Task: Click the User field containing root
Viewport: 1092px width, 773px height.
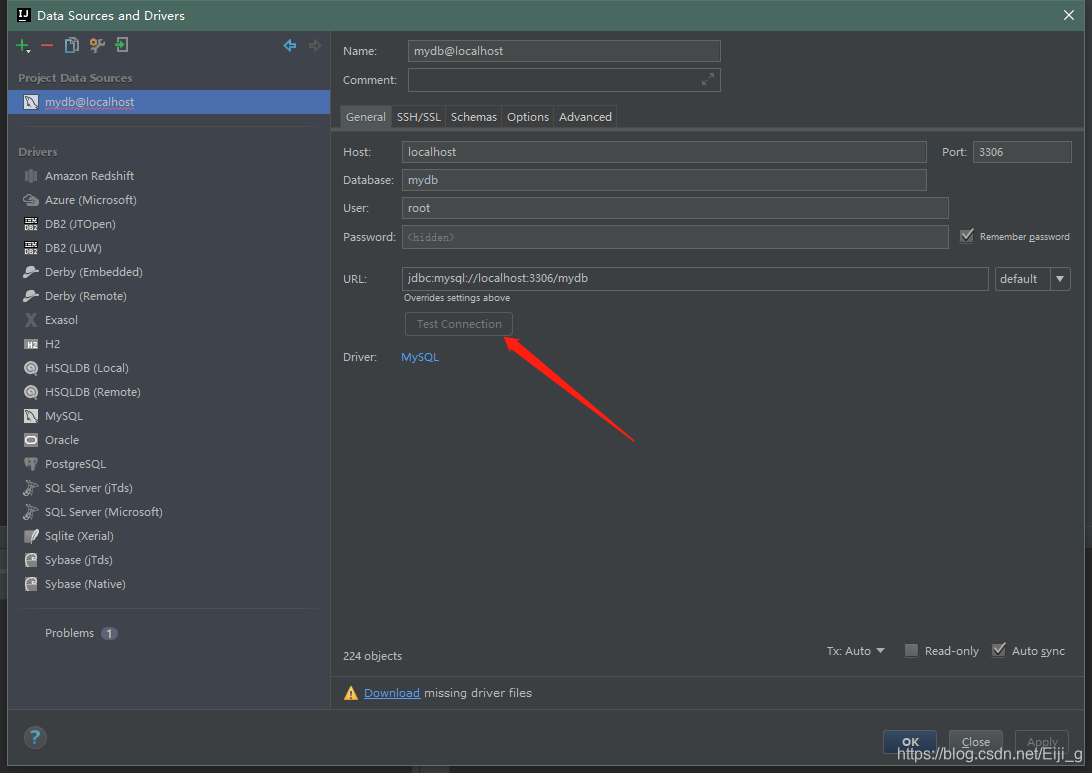Action: 675,208
